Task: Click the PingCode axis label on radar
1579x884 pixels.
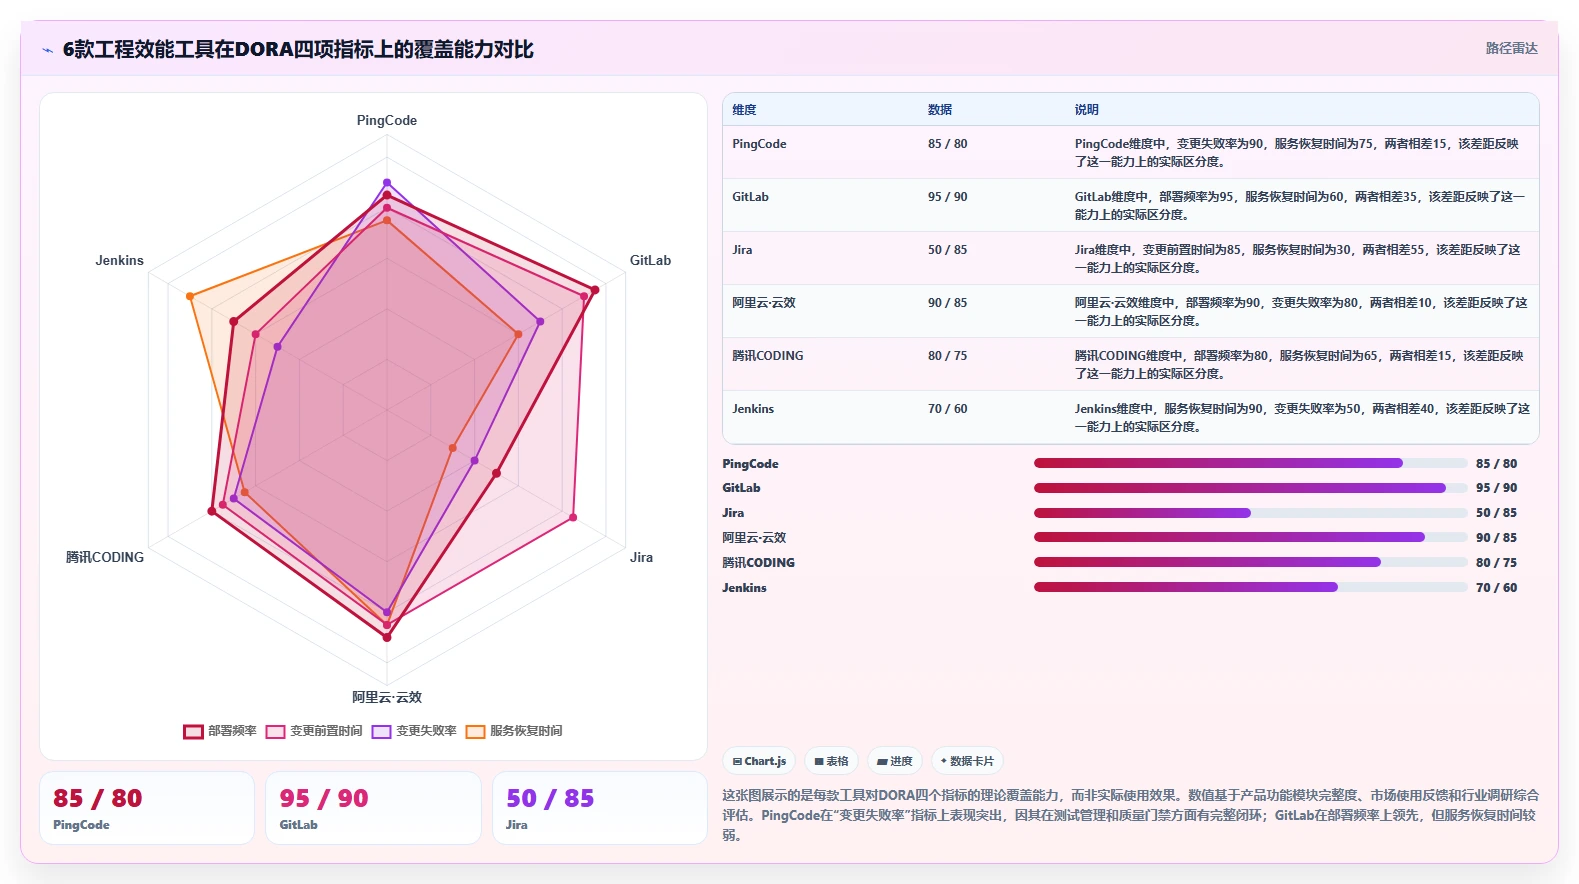Action: [x=387, y=120]
